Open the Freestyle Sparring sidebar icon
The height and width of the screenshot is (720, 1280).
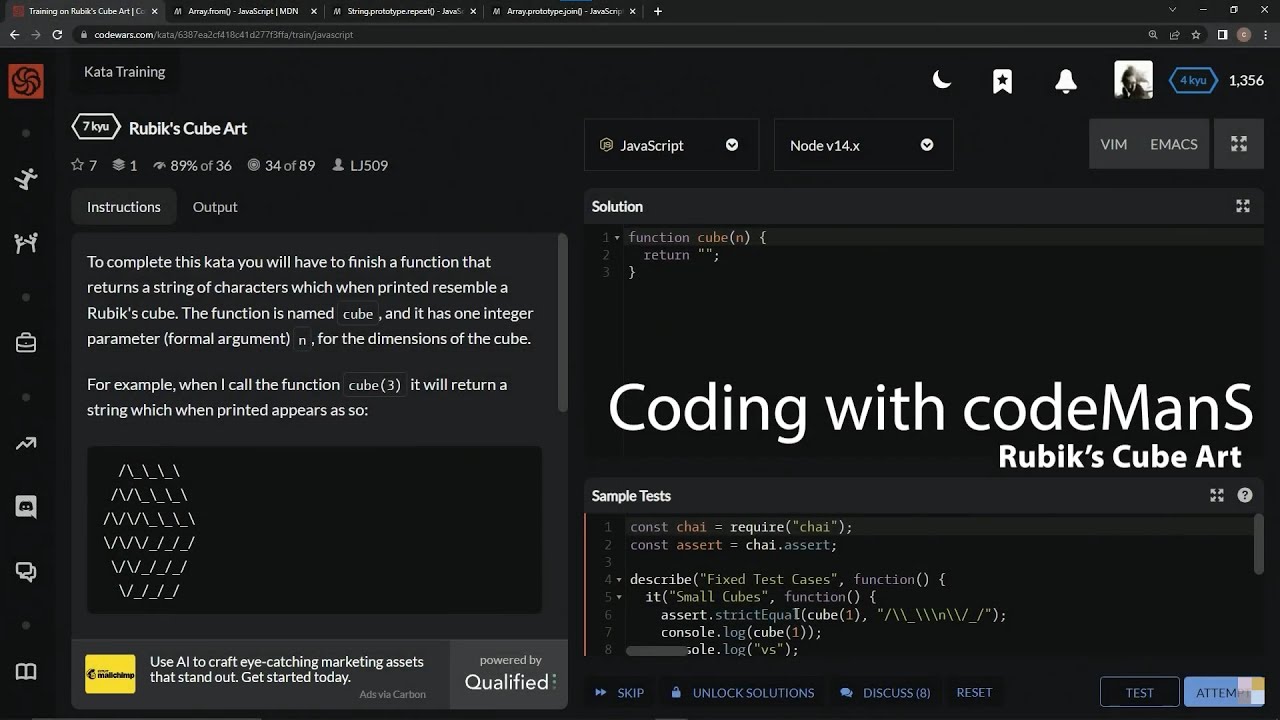[26, 242]
